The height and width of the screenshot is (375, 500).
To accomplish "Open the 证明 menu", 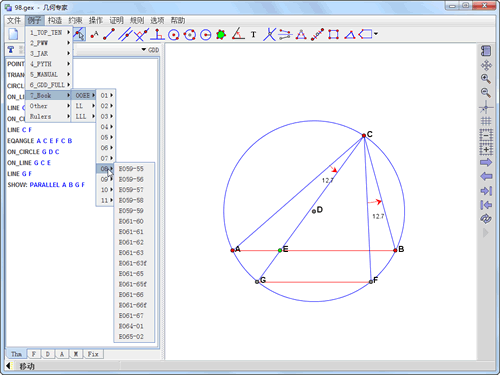I will coord(116,20).
